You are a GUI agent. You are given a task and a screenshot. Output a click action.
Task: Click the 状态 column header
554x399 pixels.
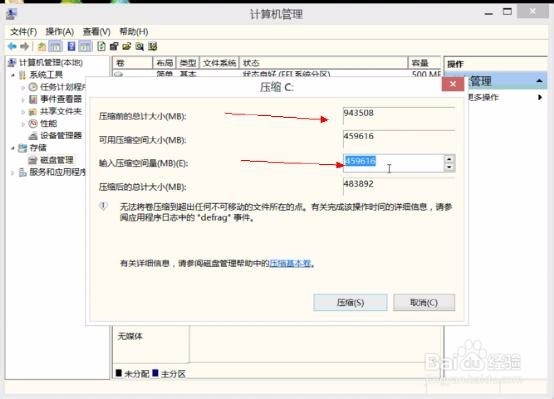pyautogui.click(x=324, y=63)
